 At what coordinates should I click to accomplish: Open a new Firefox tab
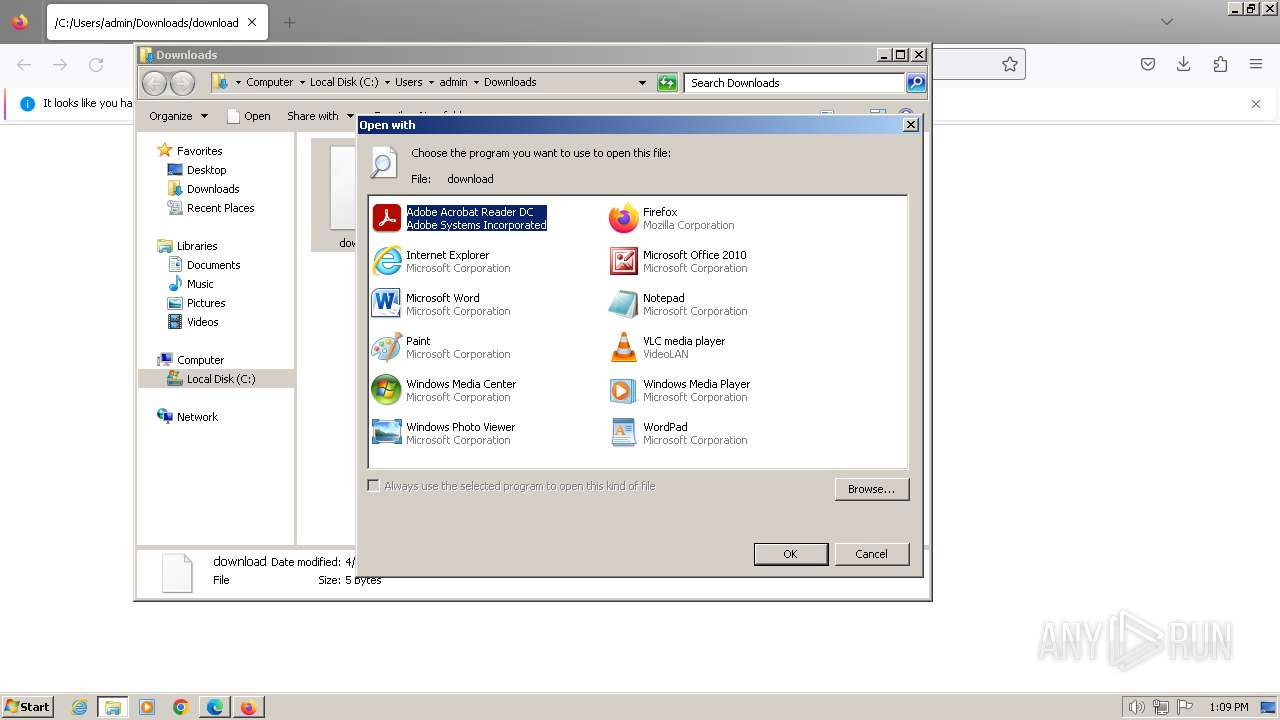pos(289,22)
